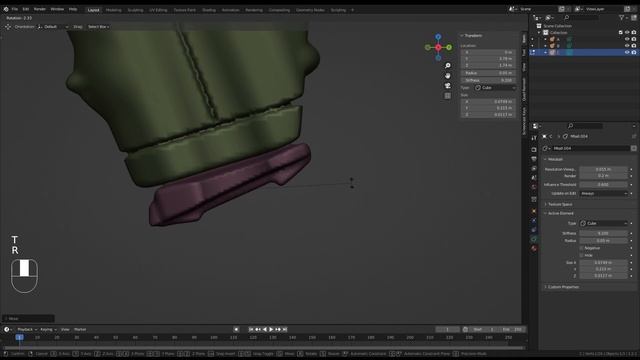Open the Select Box drag dropdown
The image size is (640, 360).
click(98, 27)
